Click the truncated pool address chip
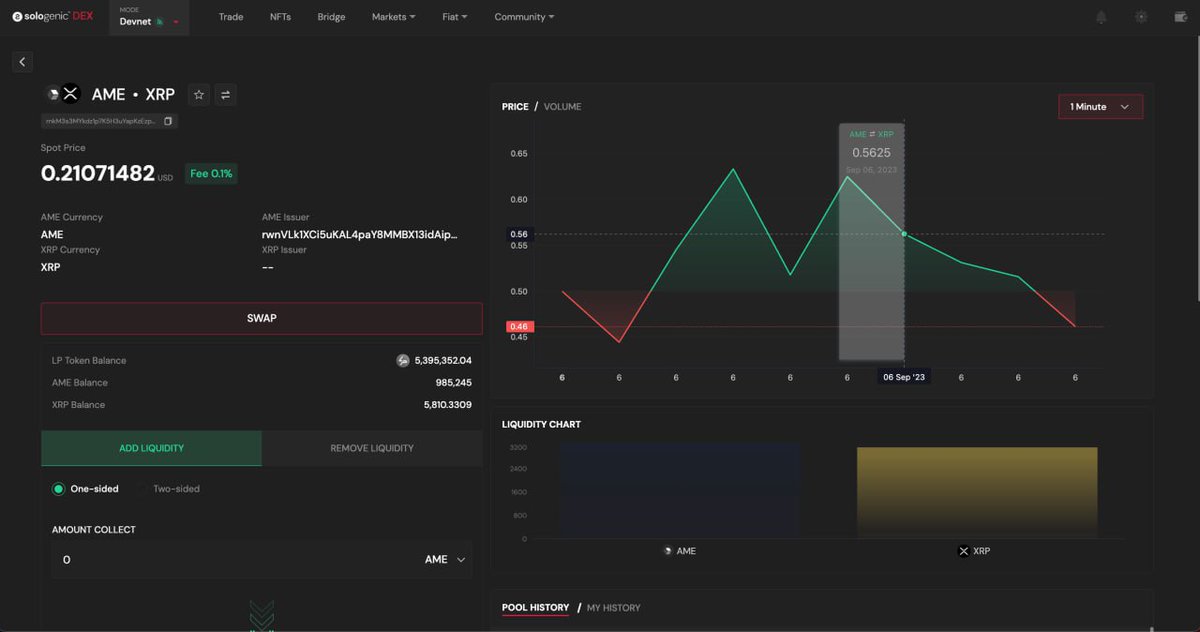The image size is (1200, 632). tap(110, 121)
